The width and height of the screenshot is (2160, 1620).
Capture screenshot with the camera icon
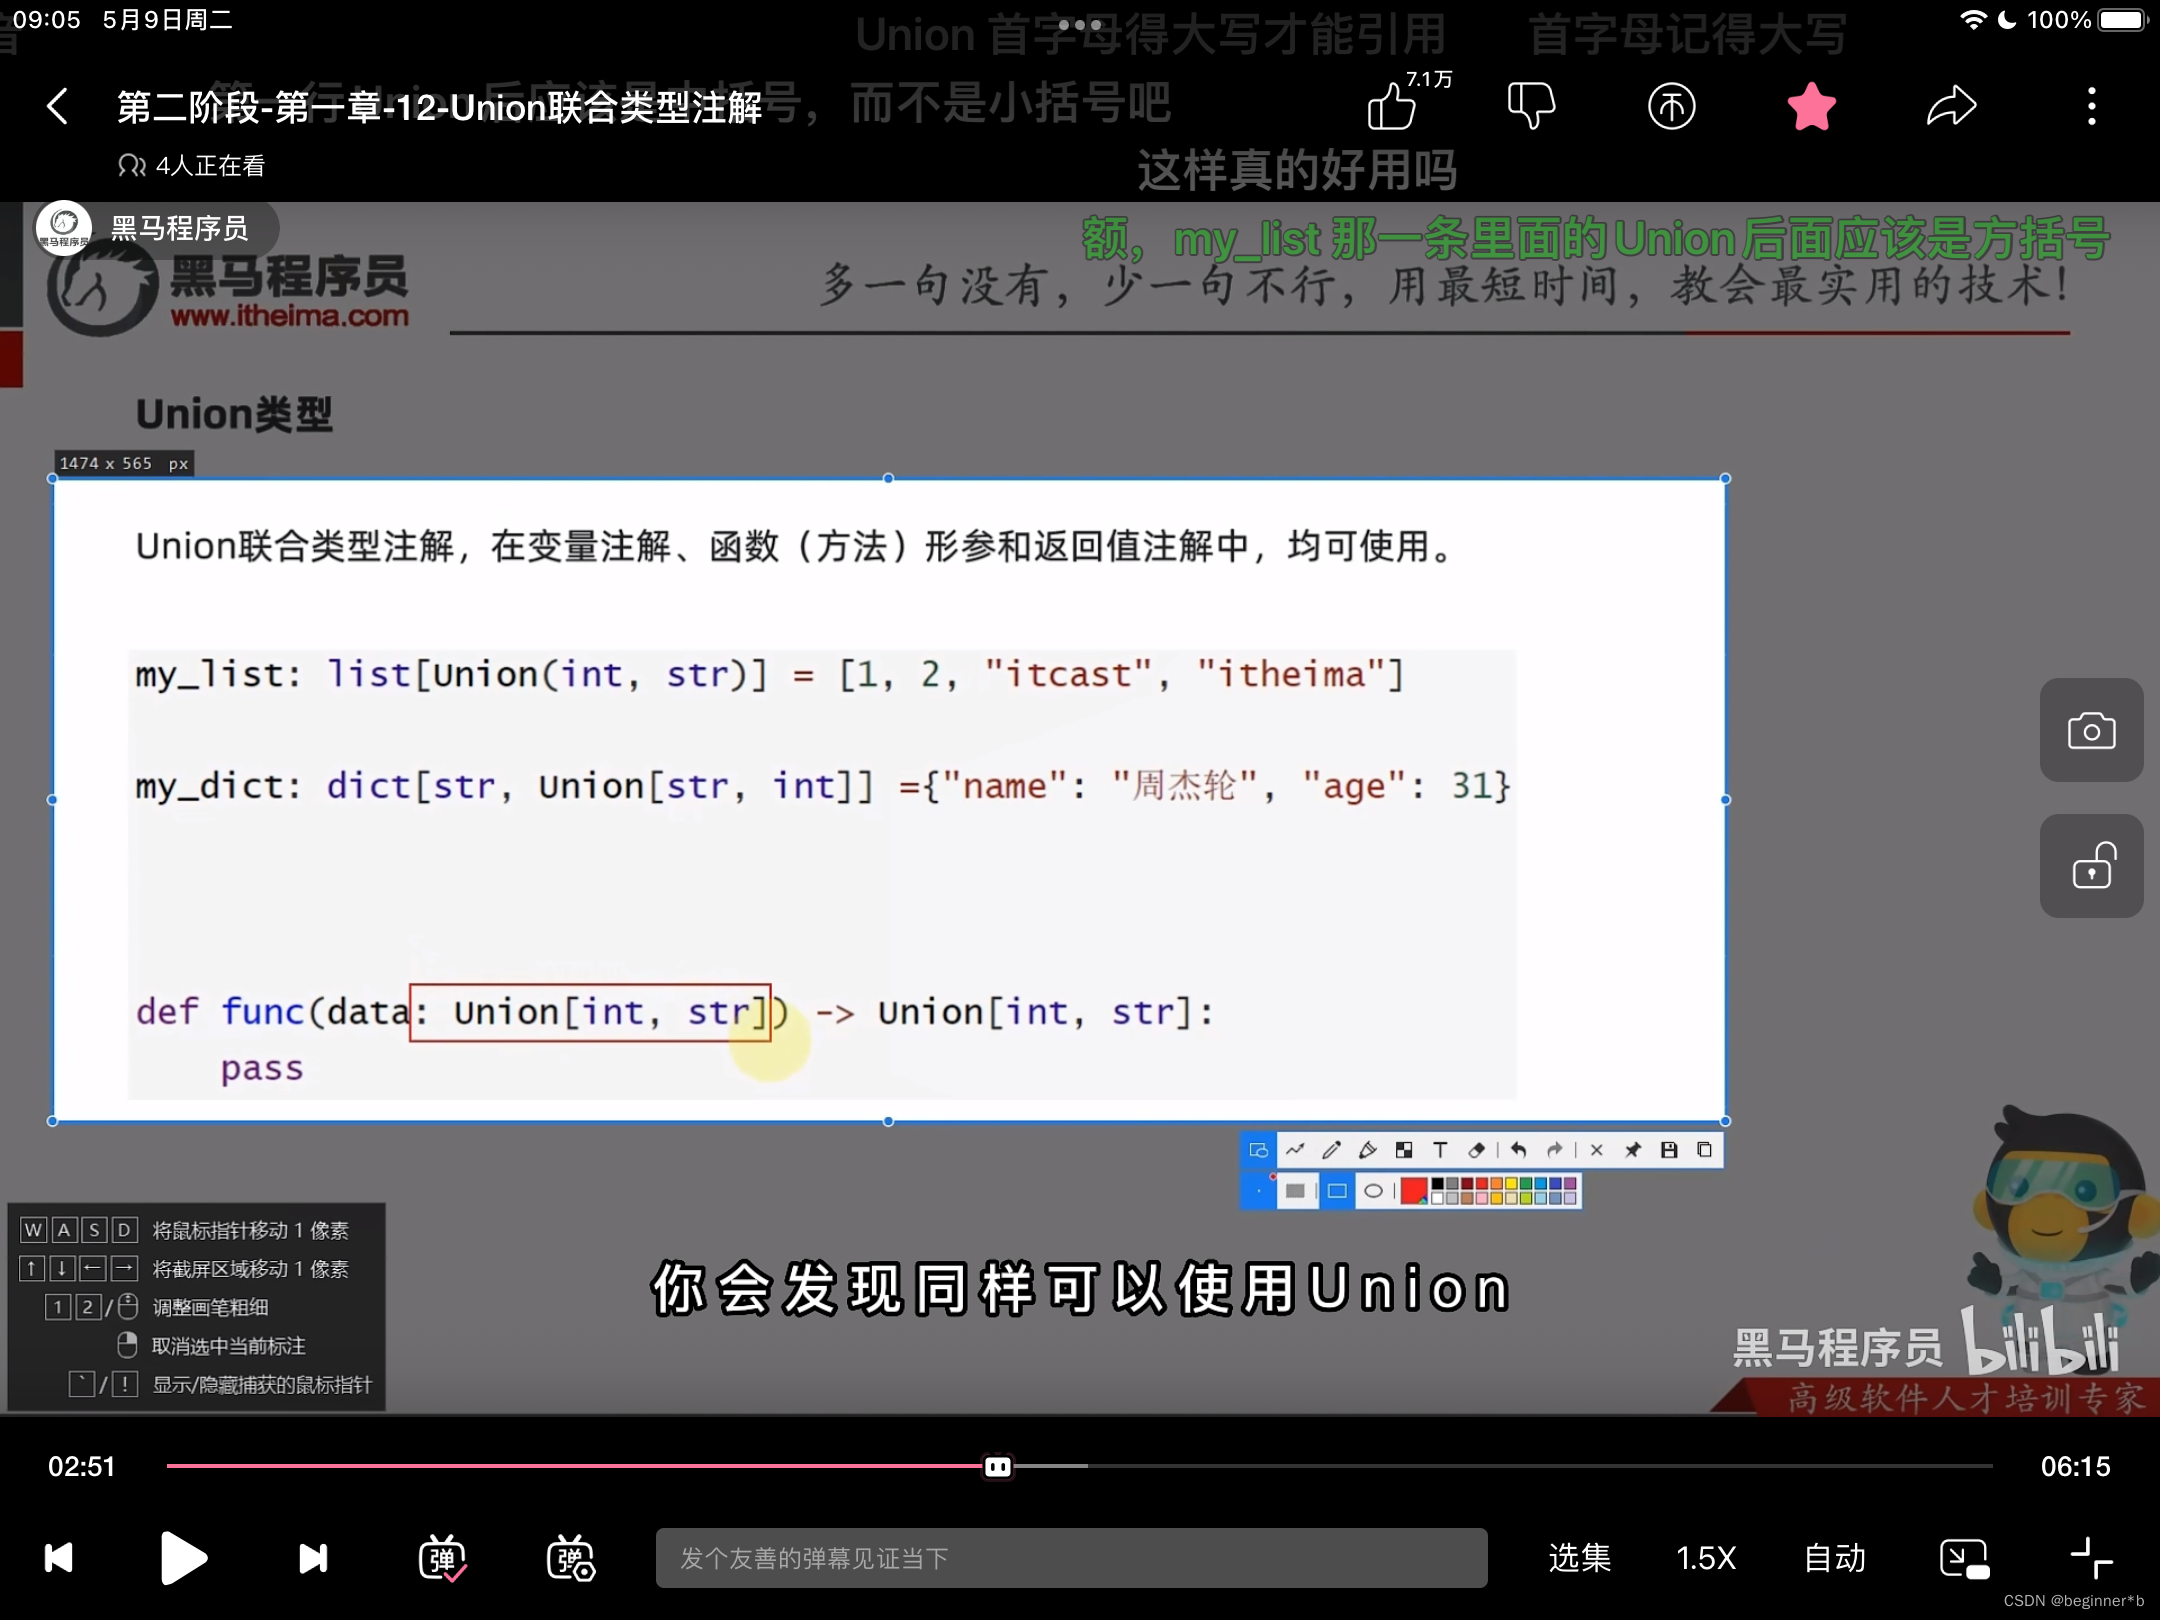point(2091,731)
